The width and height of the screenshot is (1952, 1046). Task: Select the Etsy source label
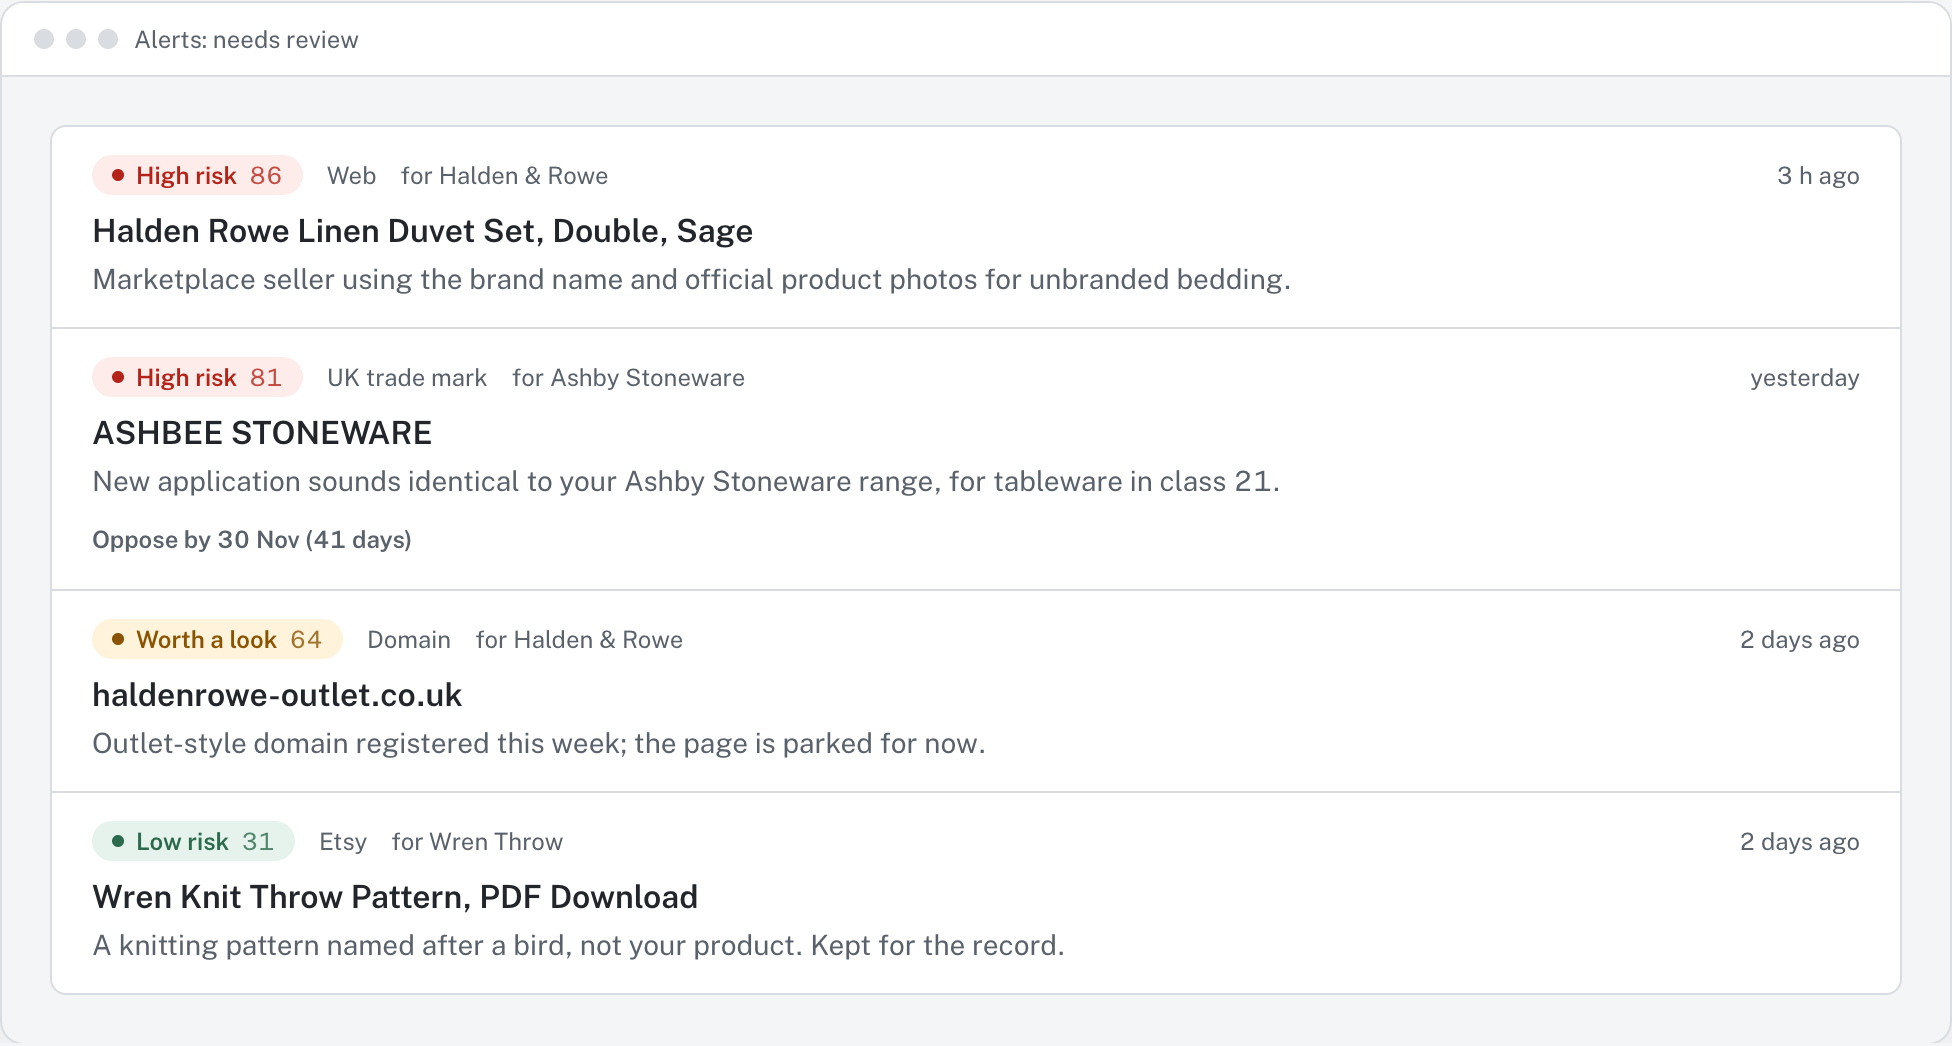click(x=343, y=842)
